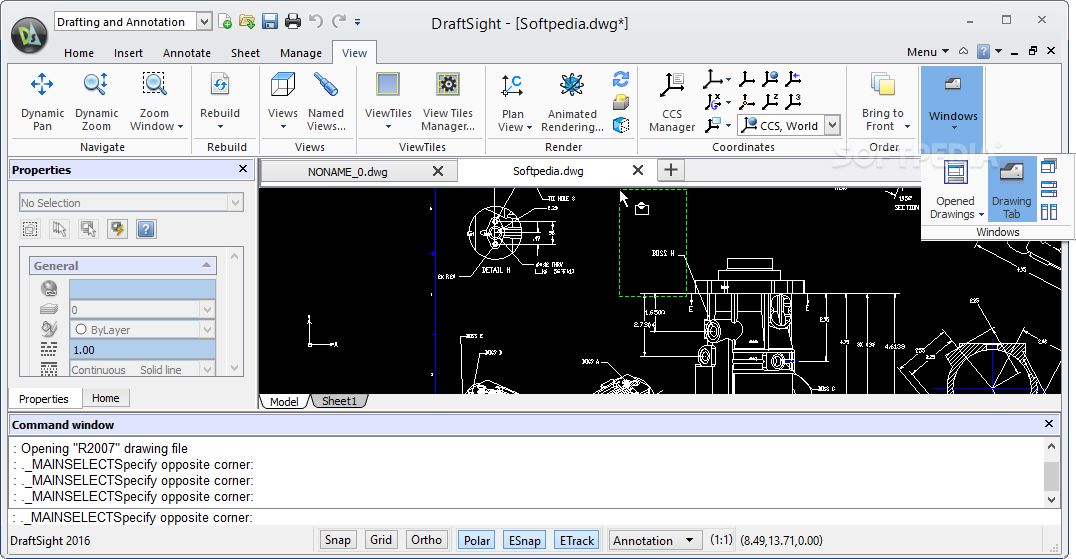The width and height of the screenshot is (1076, 559).
Task: Toggle the Drawing Tab display
Action: 1011,189
